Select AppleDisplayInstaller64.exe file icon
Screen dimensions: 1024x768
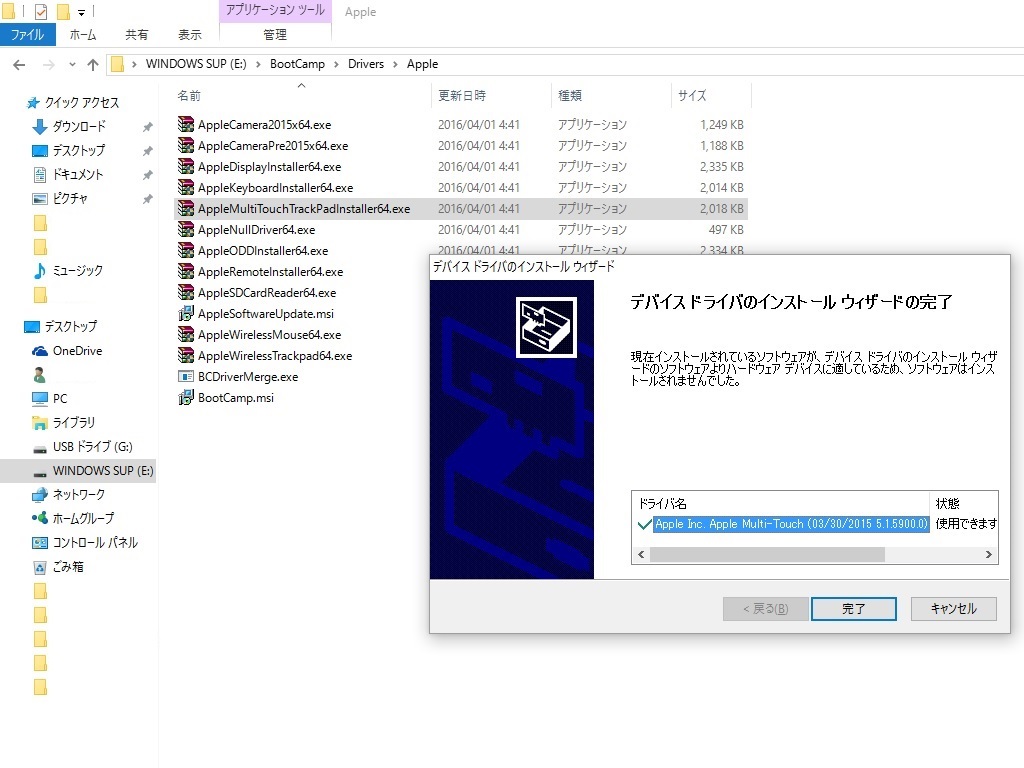[186, 166]
